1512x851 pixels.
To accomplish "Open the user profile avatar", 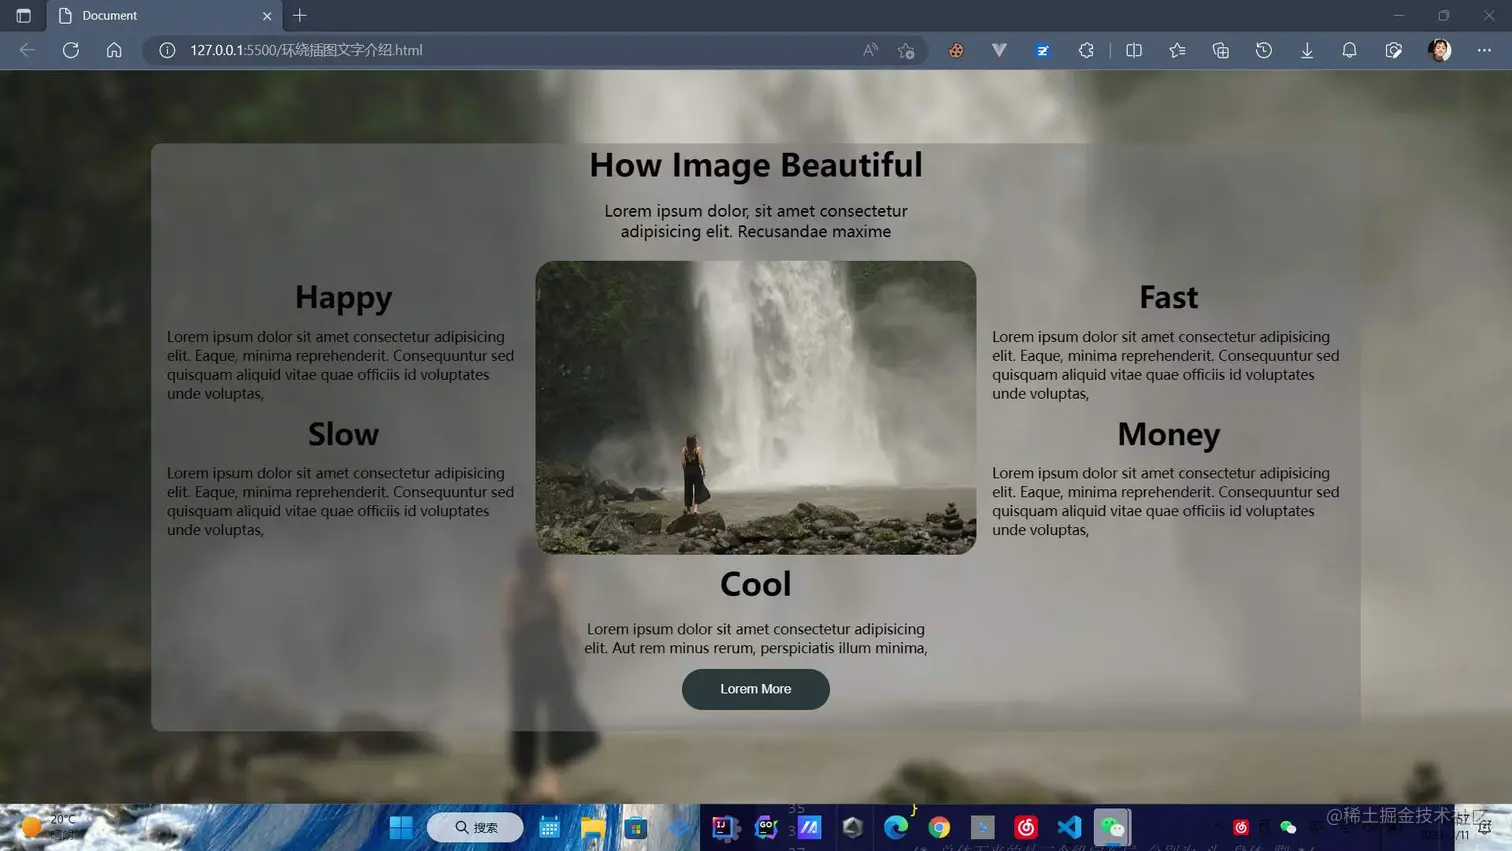I will coord(1440,50).
